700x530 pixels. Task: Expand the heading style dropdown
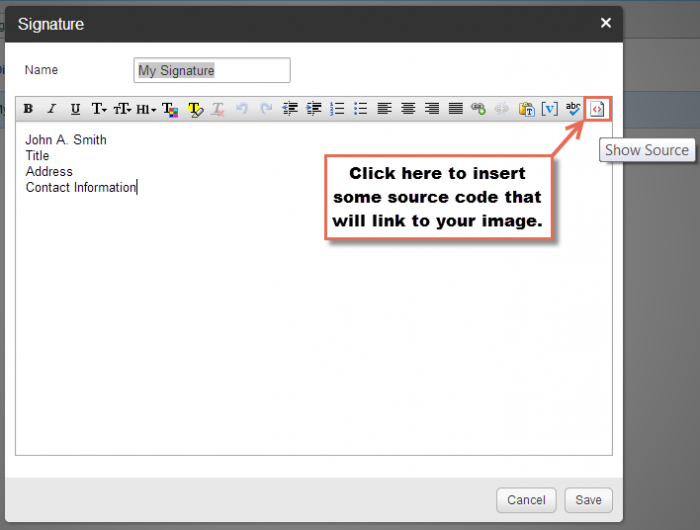[146, 109]
